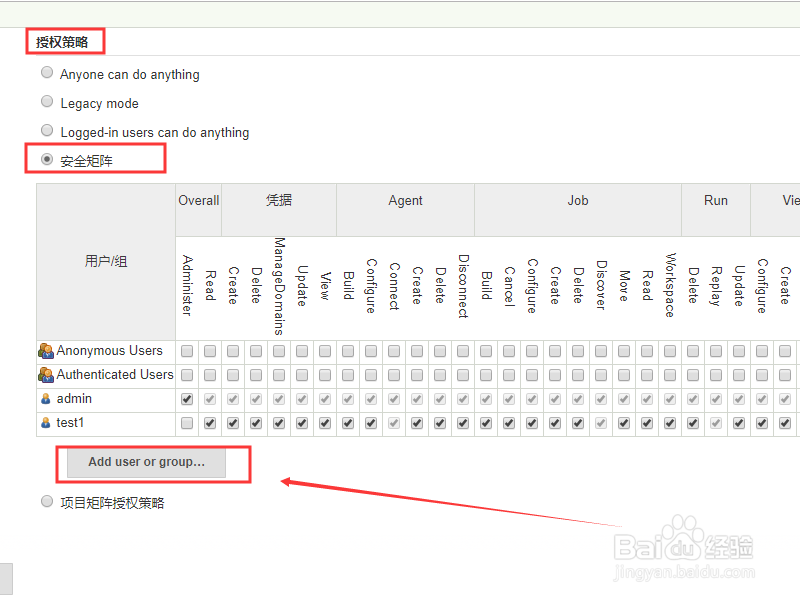Screen dimensions: 800x600
Task: Uncheck Overall Administer for admin
Action: coord(187,399)
